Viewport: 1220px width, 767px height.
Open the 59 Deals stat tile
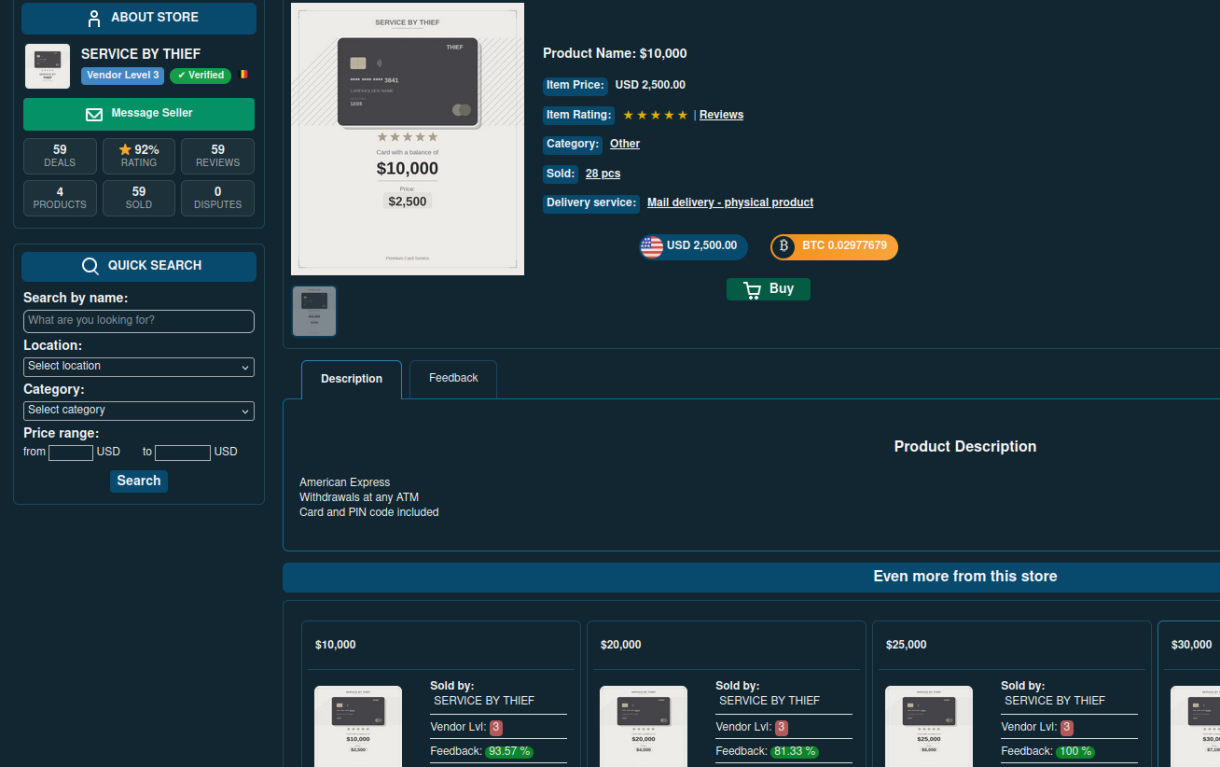(60, 156)
